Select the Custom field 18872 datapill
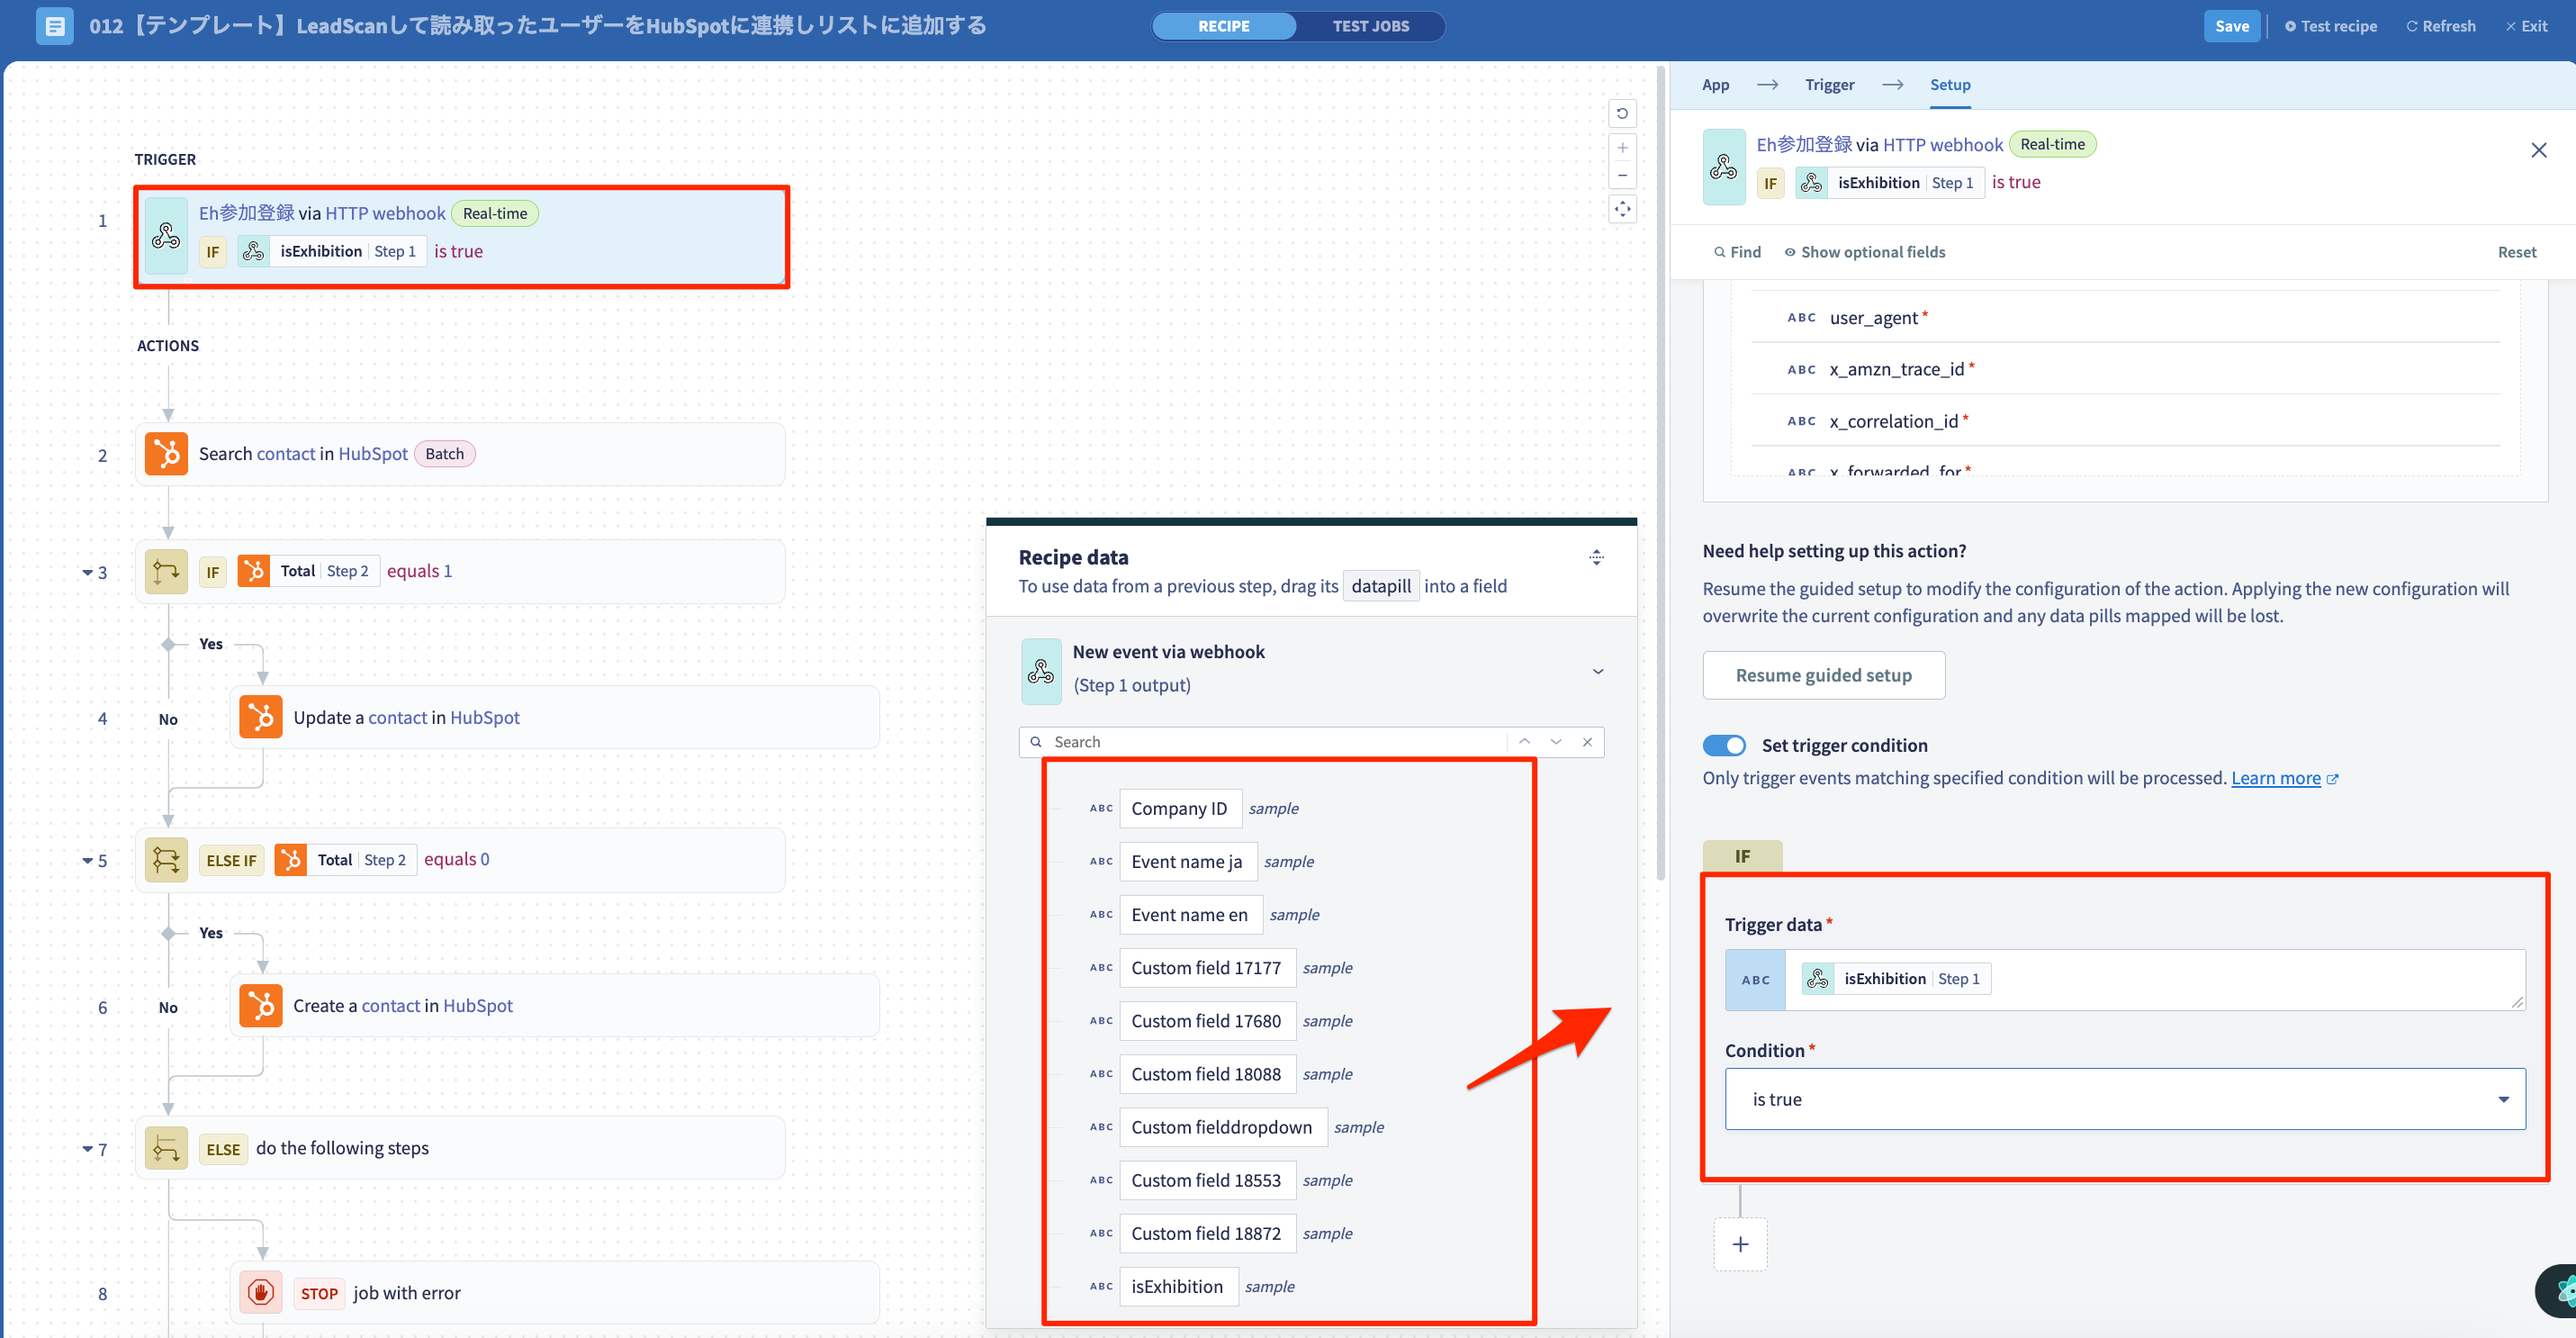This screenshot has width=2576, height=1338. pos(1206,1233)
